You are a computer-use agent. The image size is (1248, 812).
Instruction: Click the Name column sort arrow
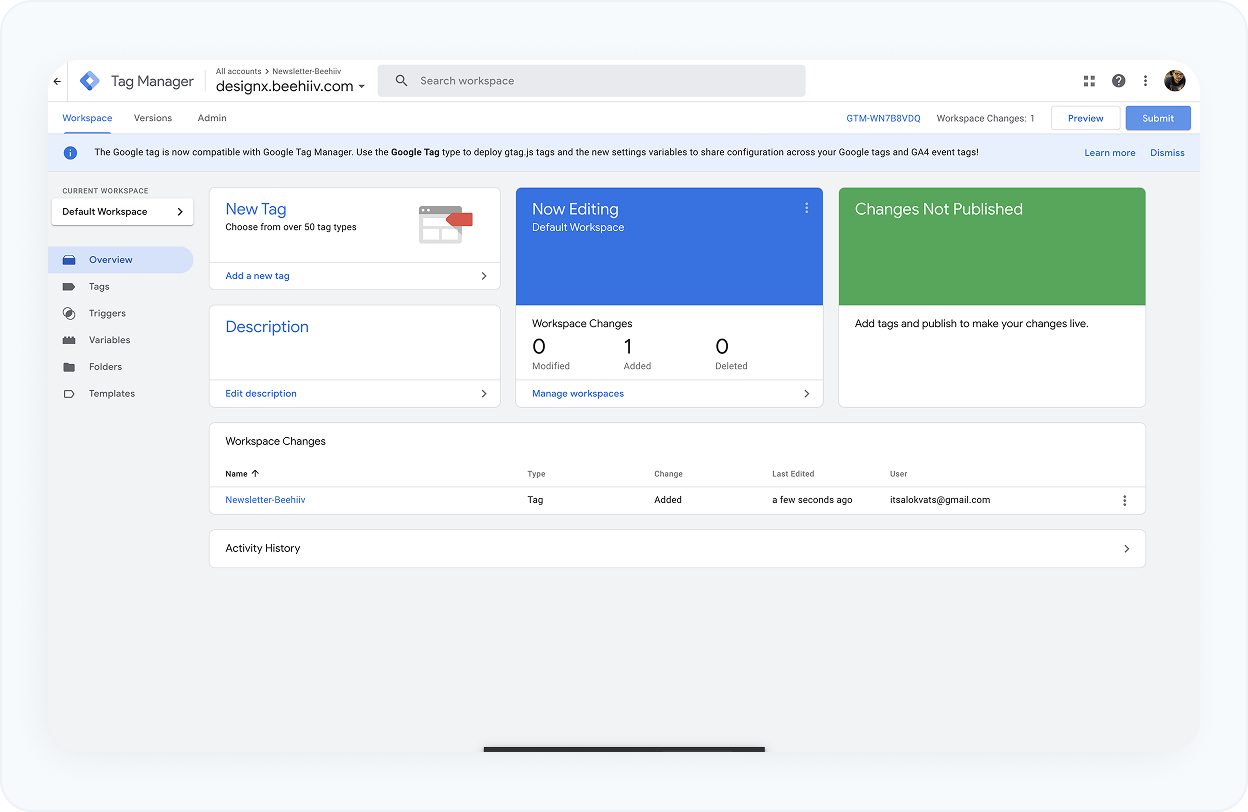(255, 474)
